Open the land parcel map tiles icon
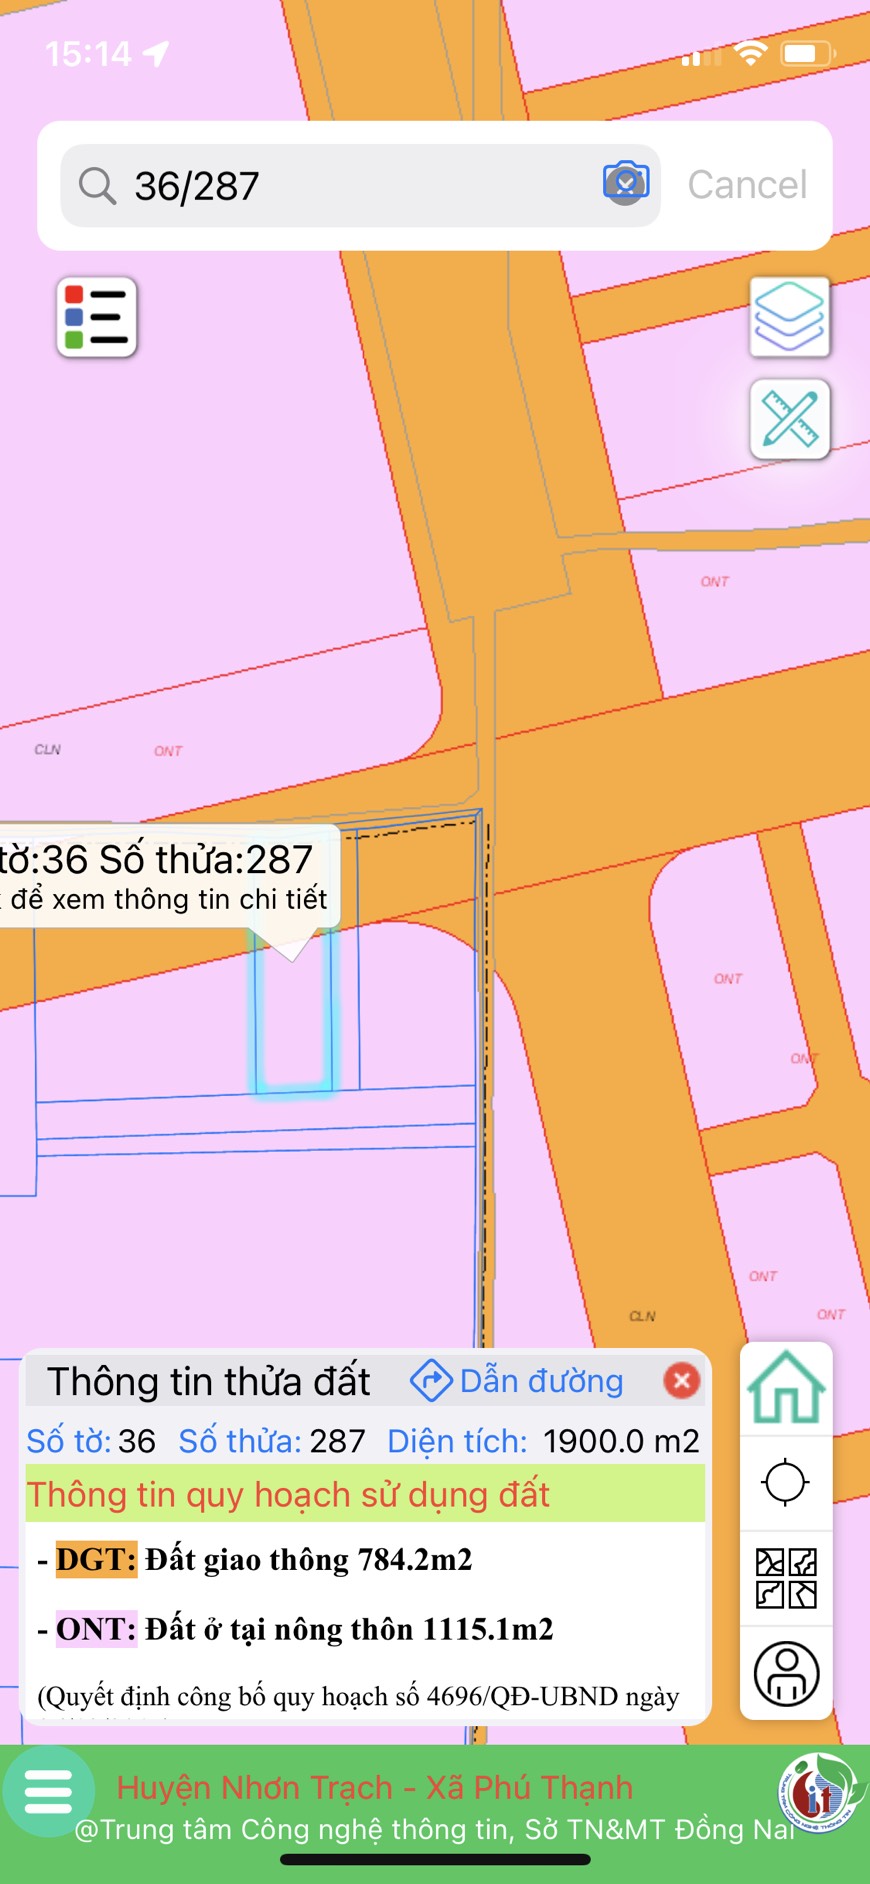This screenshot has height=1884, width=870. (786, 1578)
